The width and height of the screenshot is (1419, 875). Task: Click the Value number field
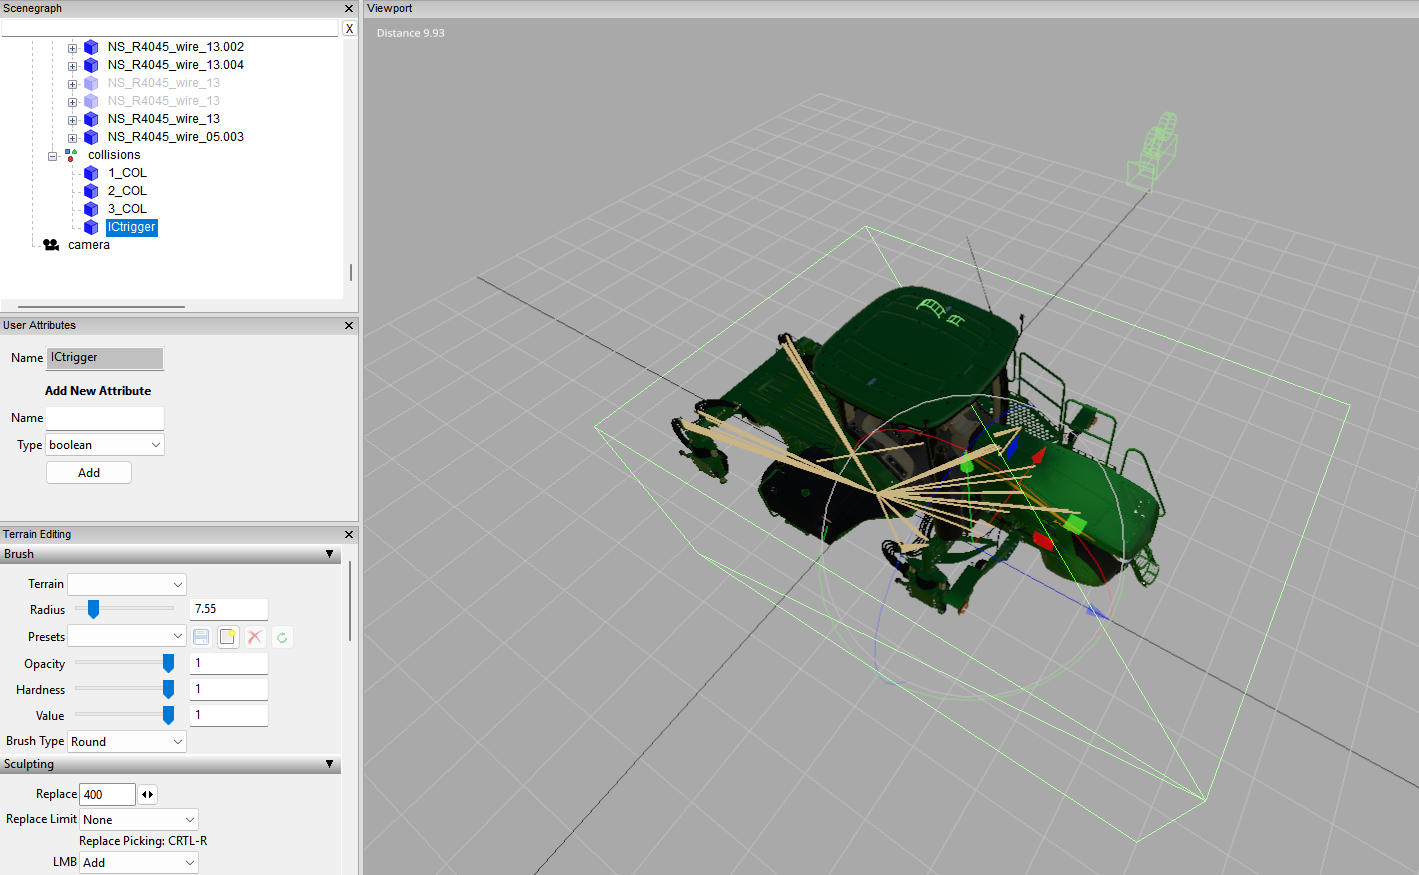[x=229, y=715]
